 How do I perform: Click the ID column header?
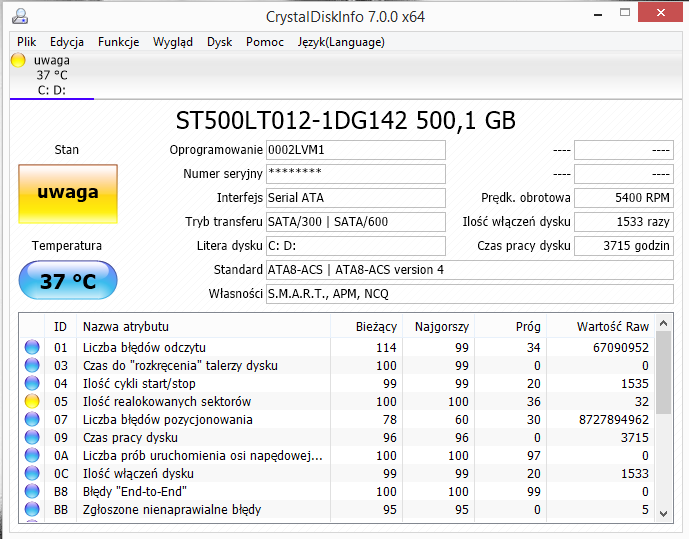point(60,326)
